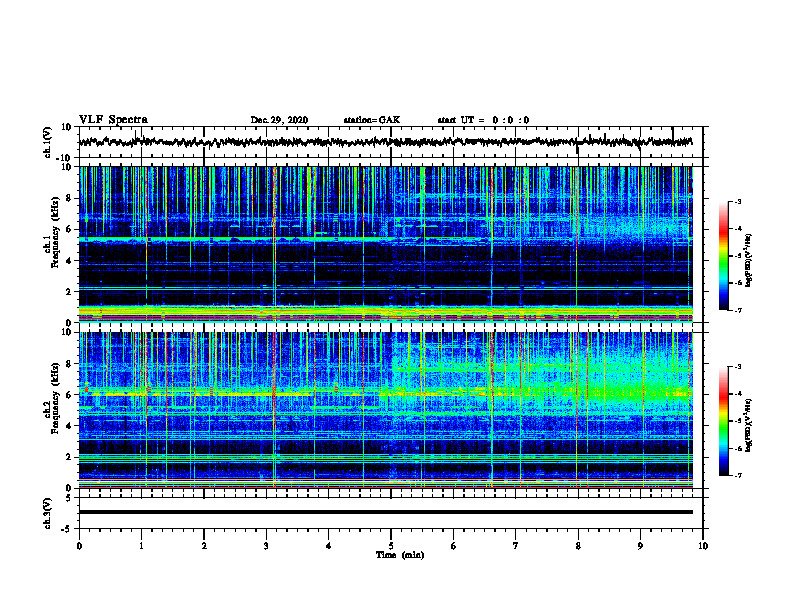Image resolution: width=792 pixels, height=612 pixels.
Task: Click the "VLF Spectra" plot title
Action: 113,120
